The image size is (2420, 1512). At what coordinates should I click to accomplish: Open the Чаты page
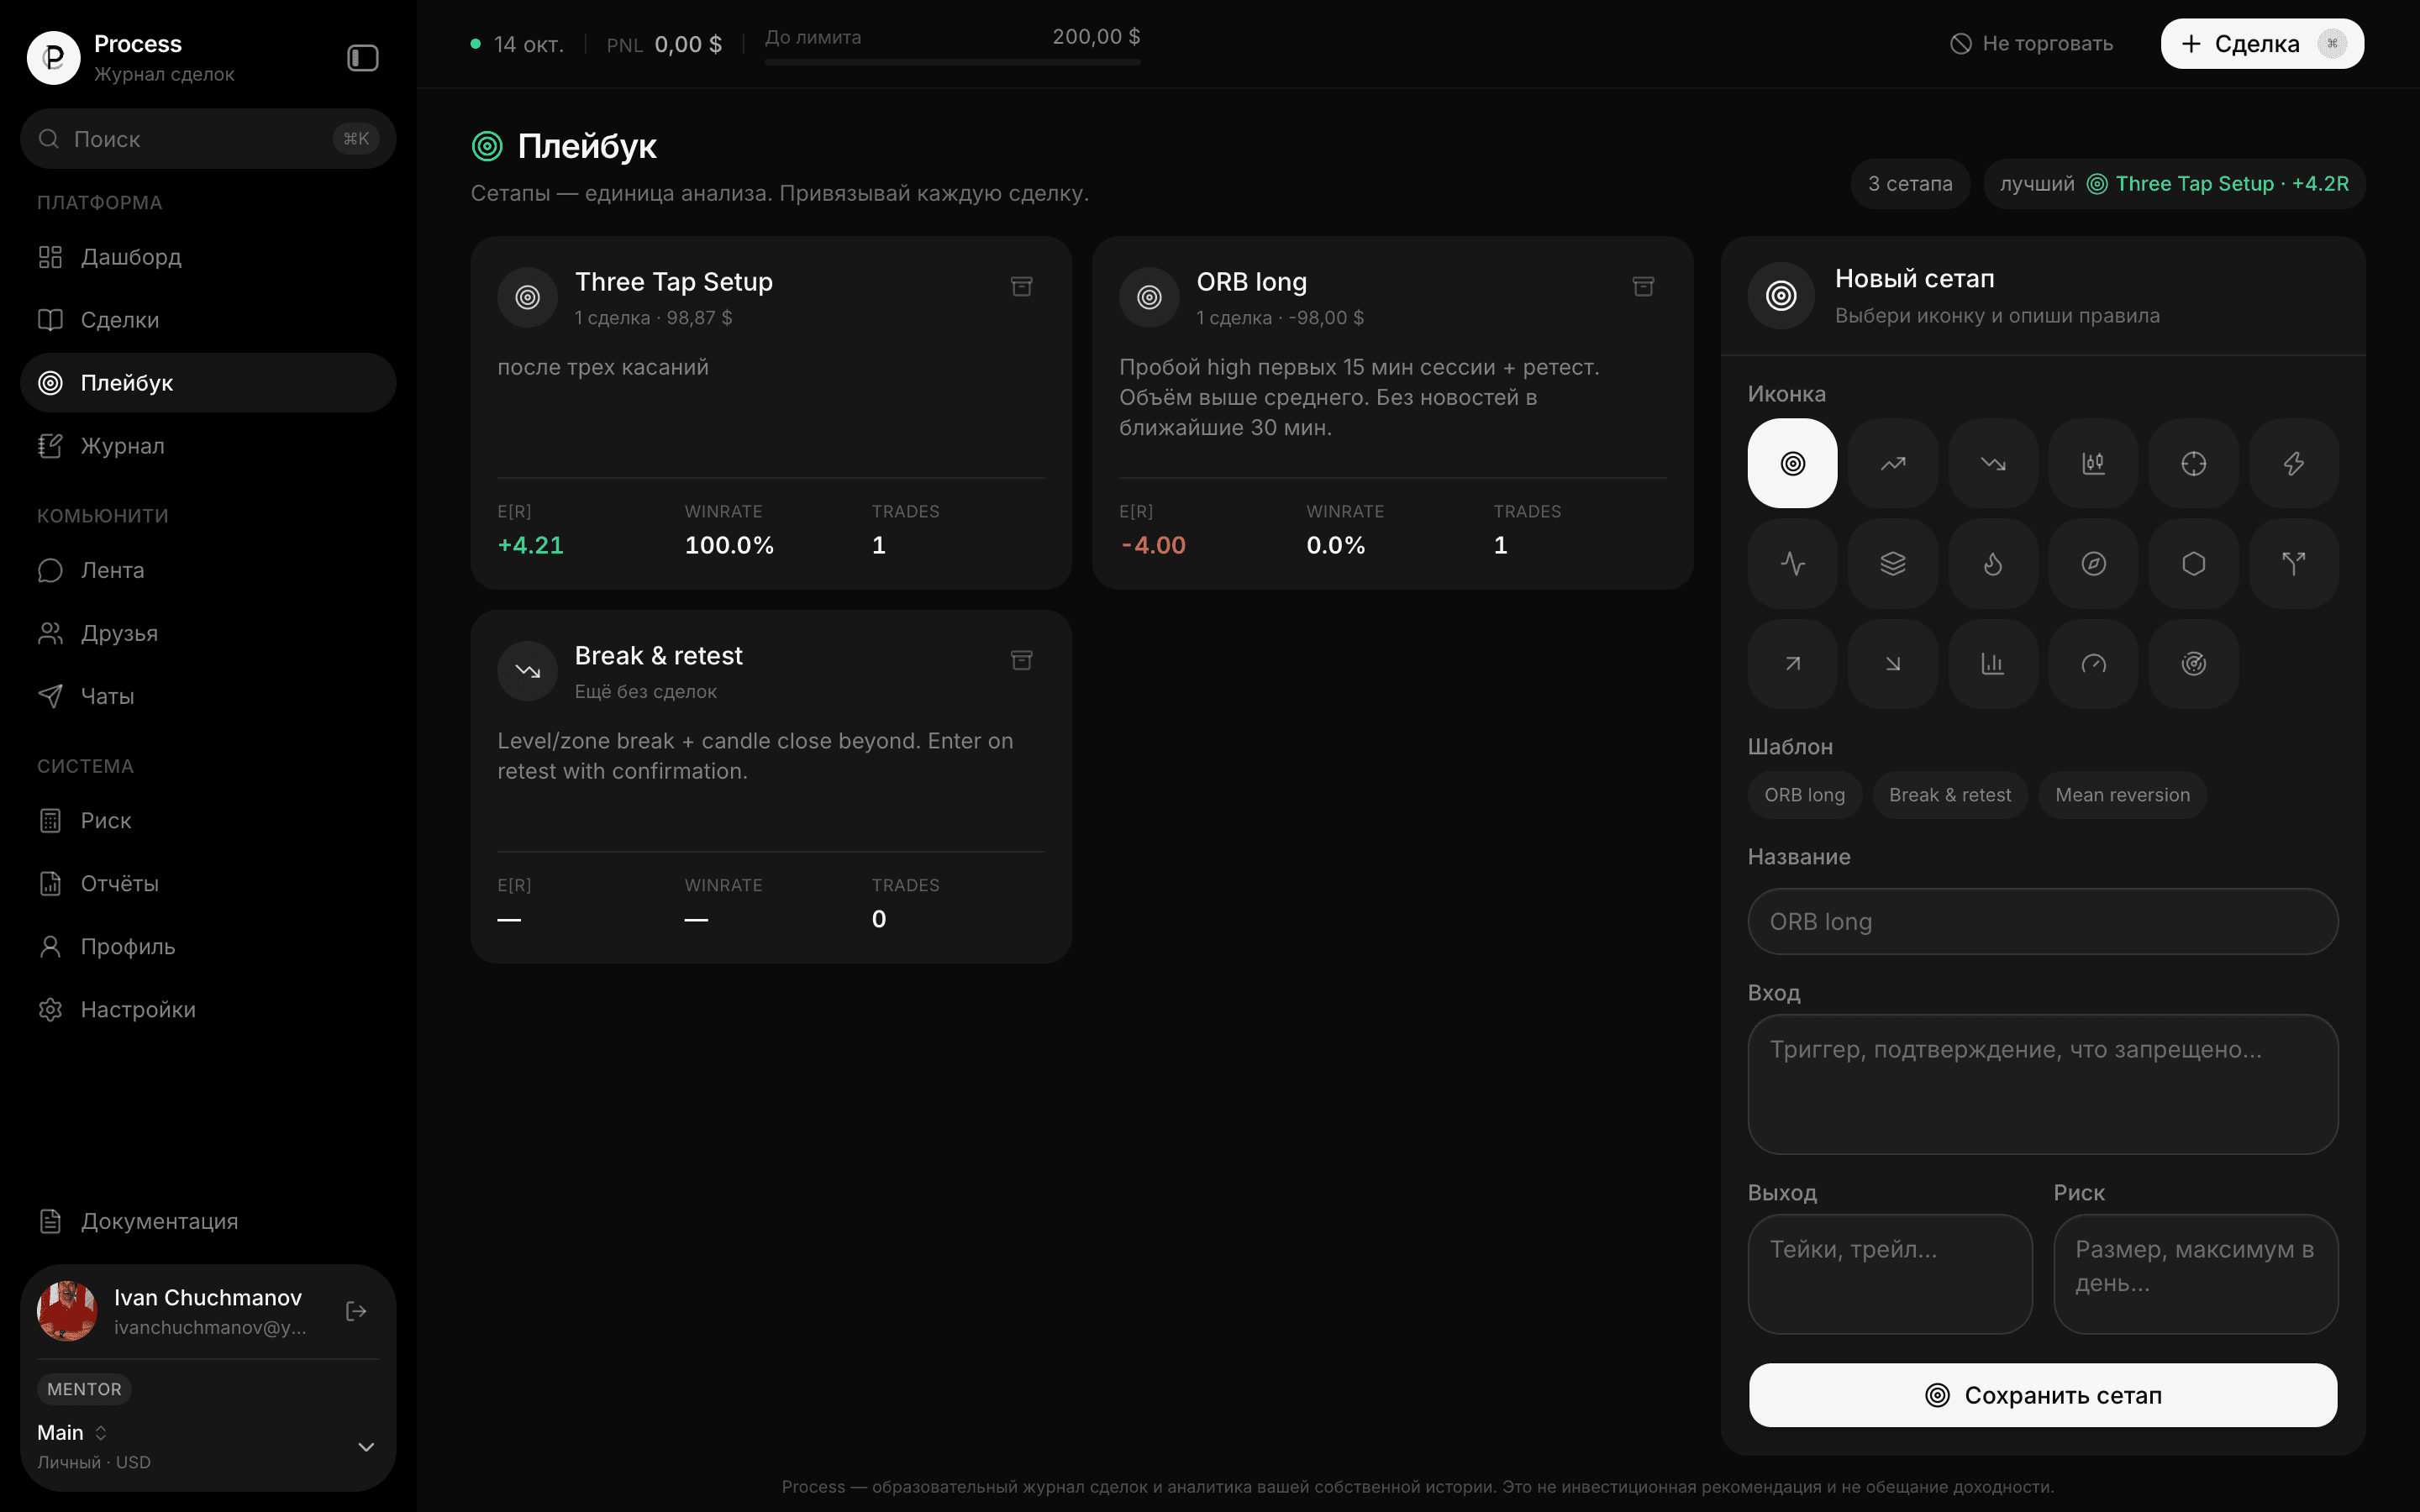click(208, 696)
